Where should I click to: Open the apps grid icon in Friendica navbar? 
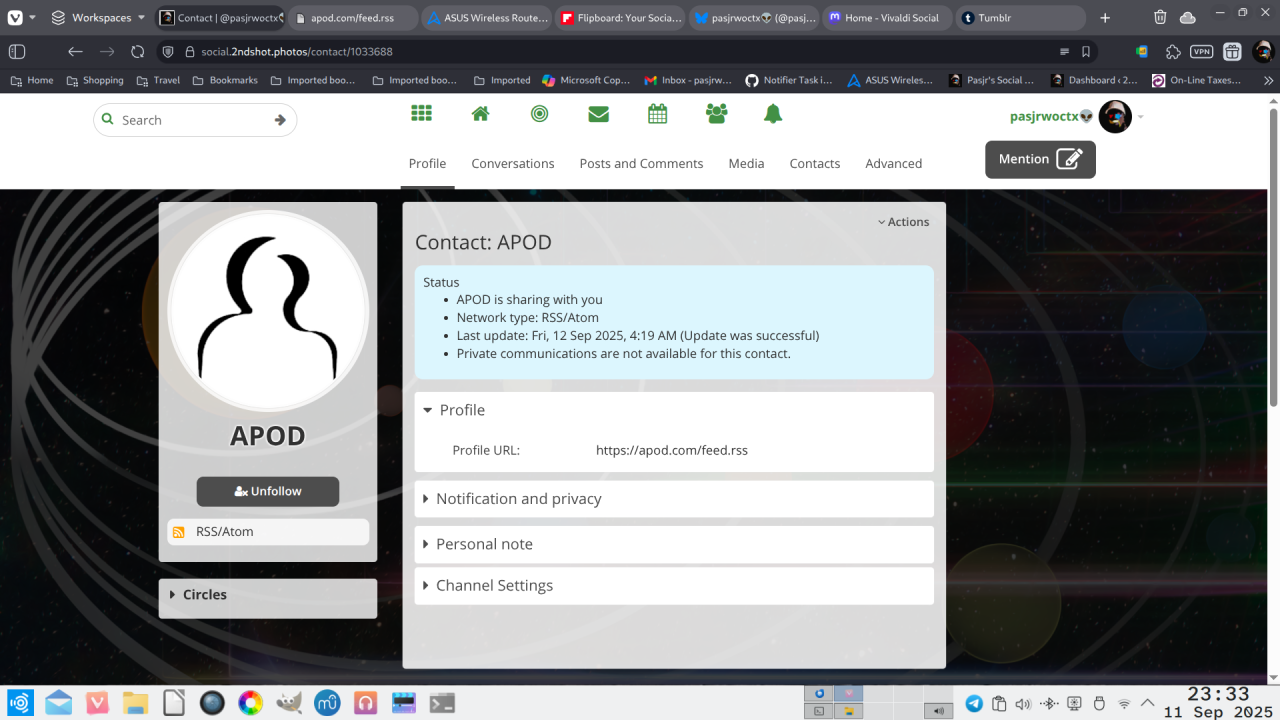421,114
